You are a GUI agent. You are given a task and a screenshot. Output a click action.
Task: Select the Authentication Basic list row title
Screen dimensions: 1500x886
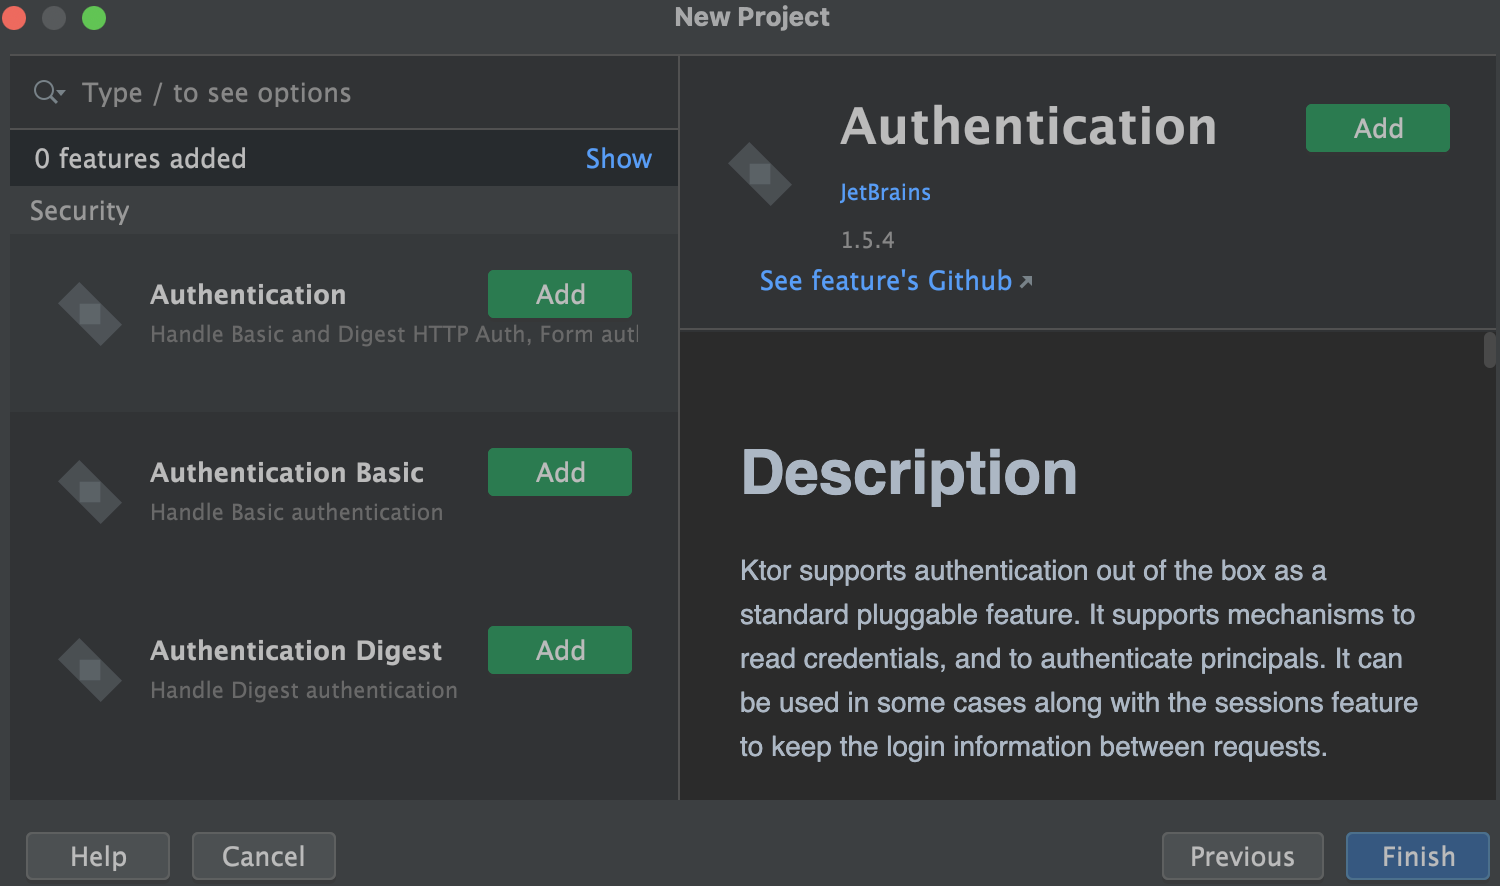pyautogui.click(x=287, y=472)
